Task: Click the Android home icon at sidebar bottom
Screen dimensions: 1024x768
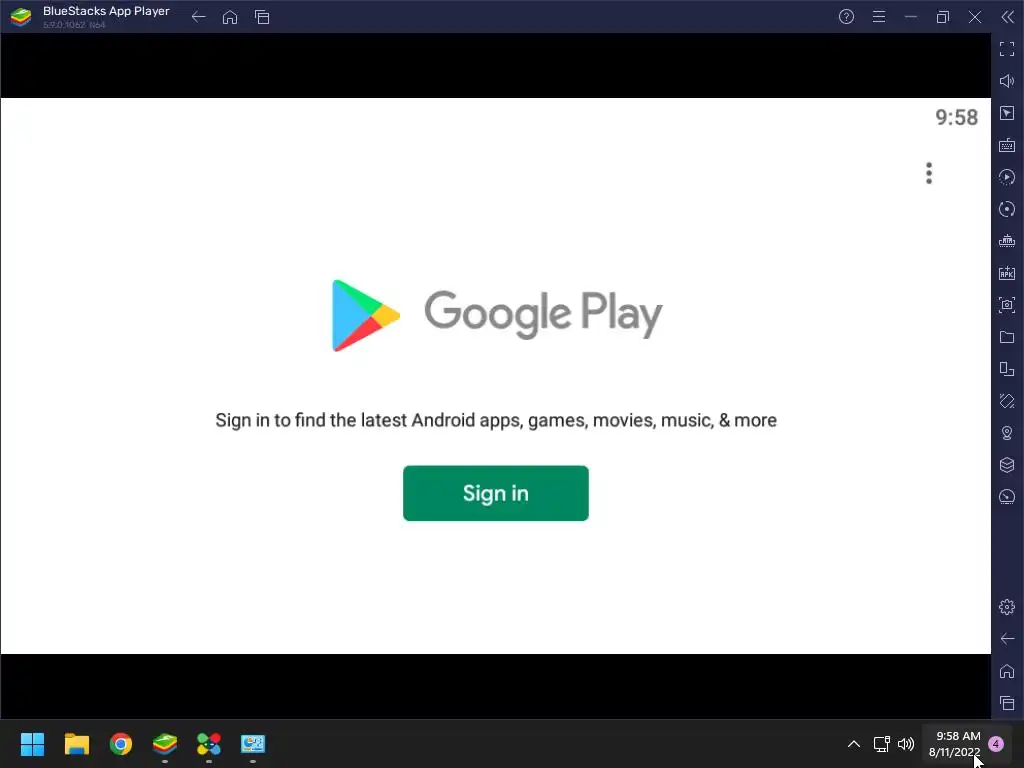Action: [x=1007, y=671]
